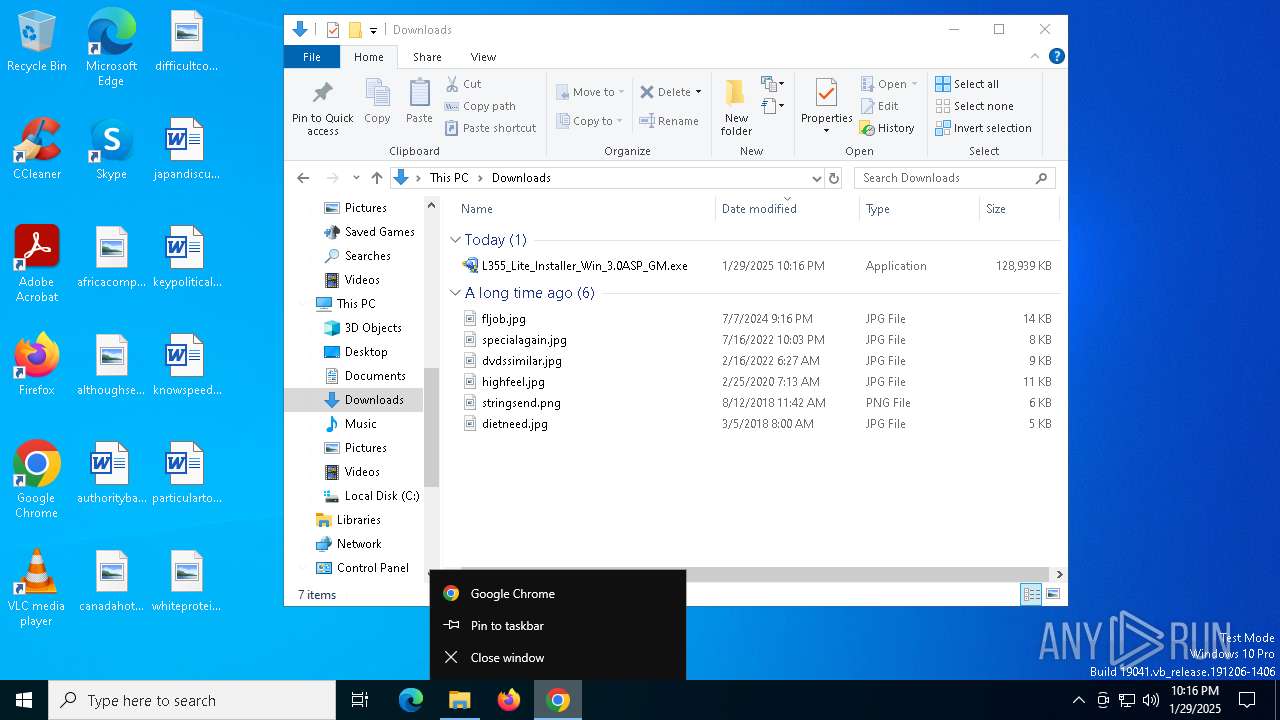Go up one folder level arrow
Viewport: 1280px width, 720px height.
coord(376,178)
